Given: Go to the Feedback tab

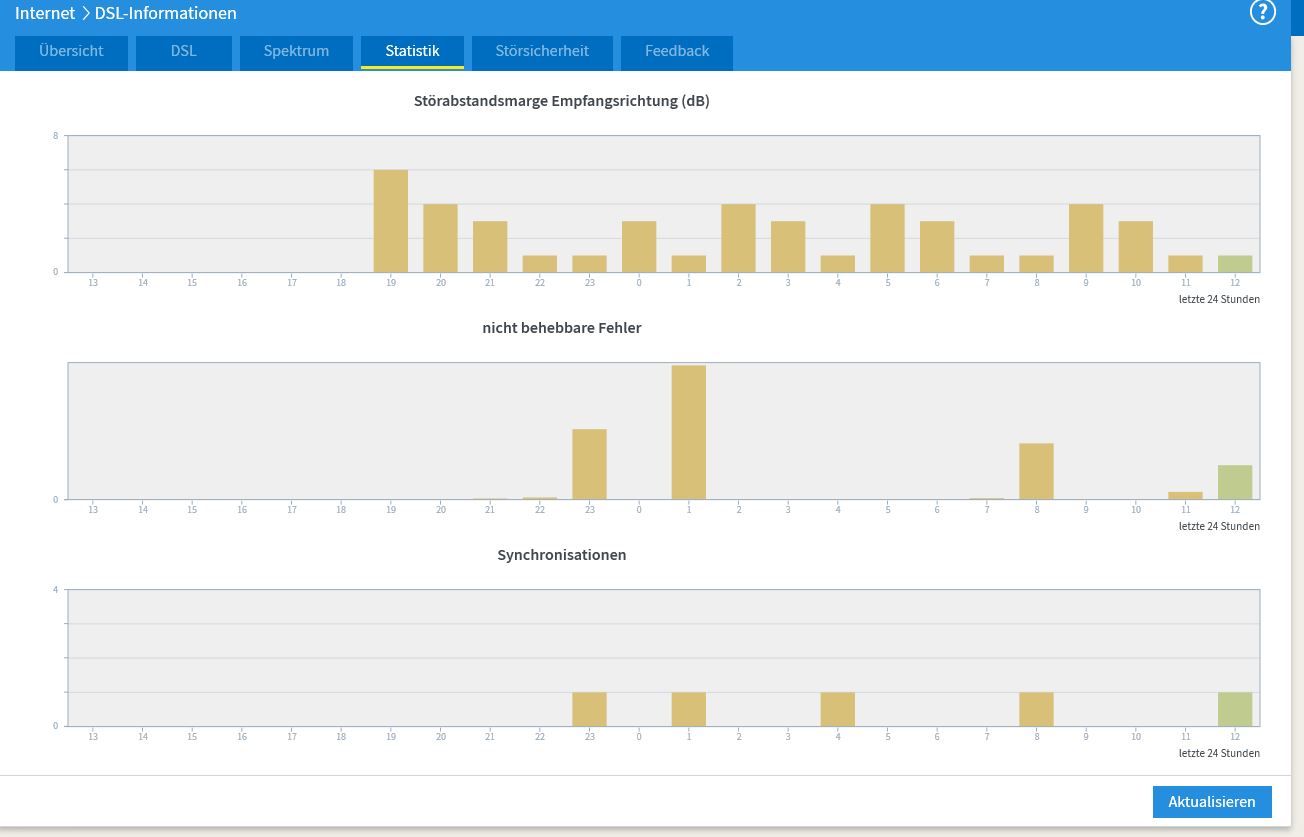Looking at the screenshot, I should tap(677, 52).
